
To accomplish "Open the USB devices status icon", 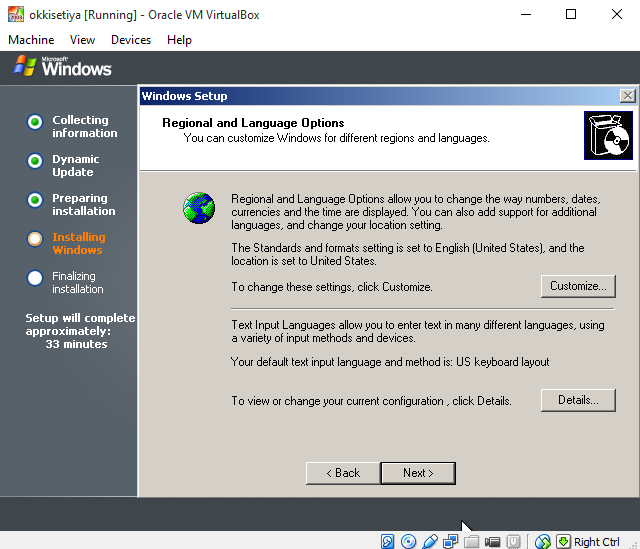I will [x=429, y=542].
